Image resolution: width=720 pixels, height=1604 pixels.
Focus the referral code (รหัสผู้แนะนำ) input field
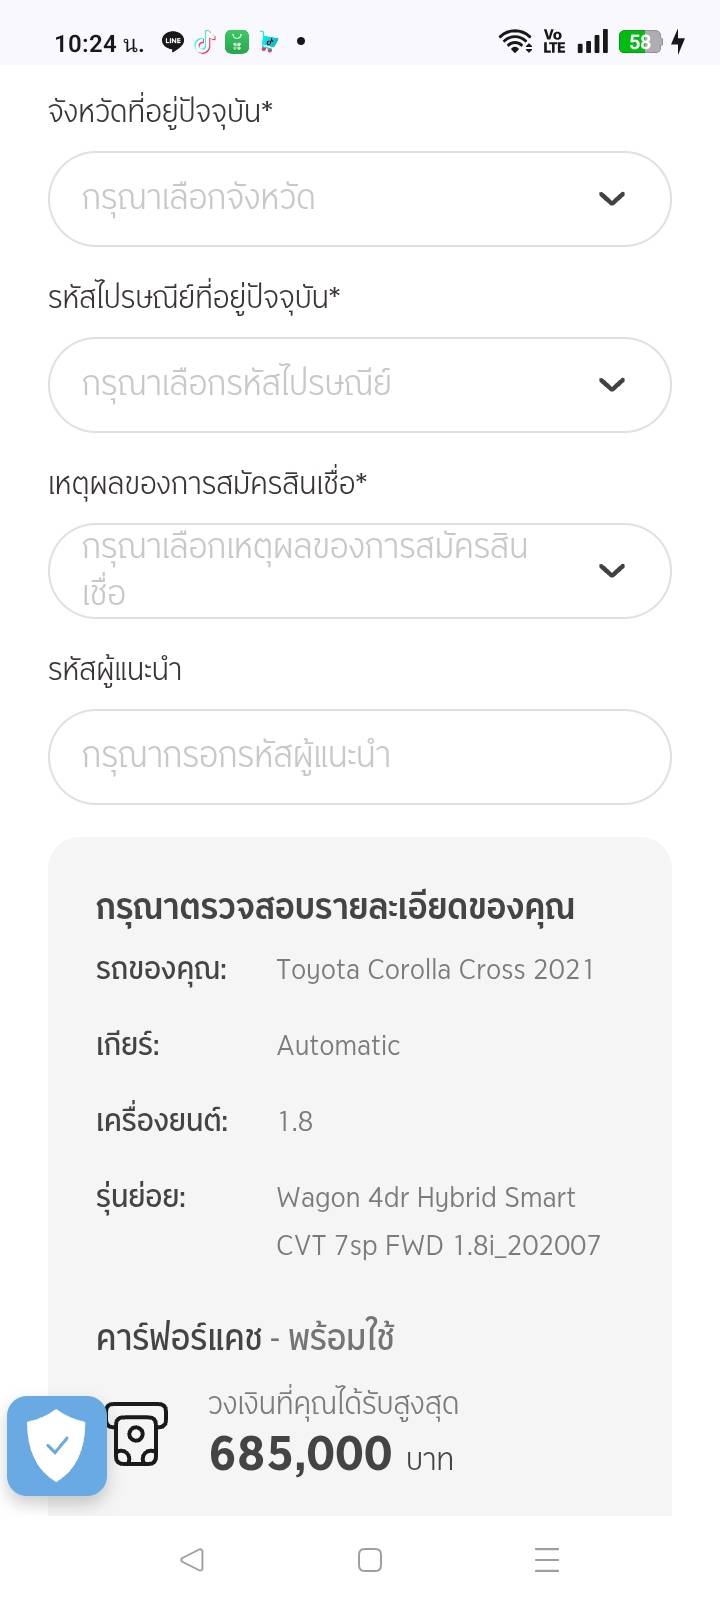coord(359,757)
